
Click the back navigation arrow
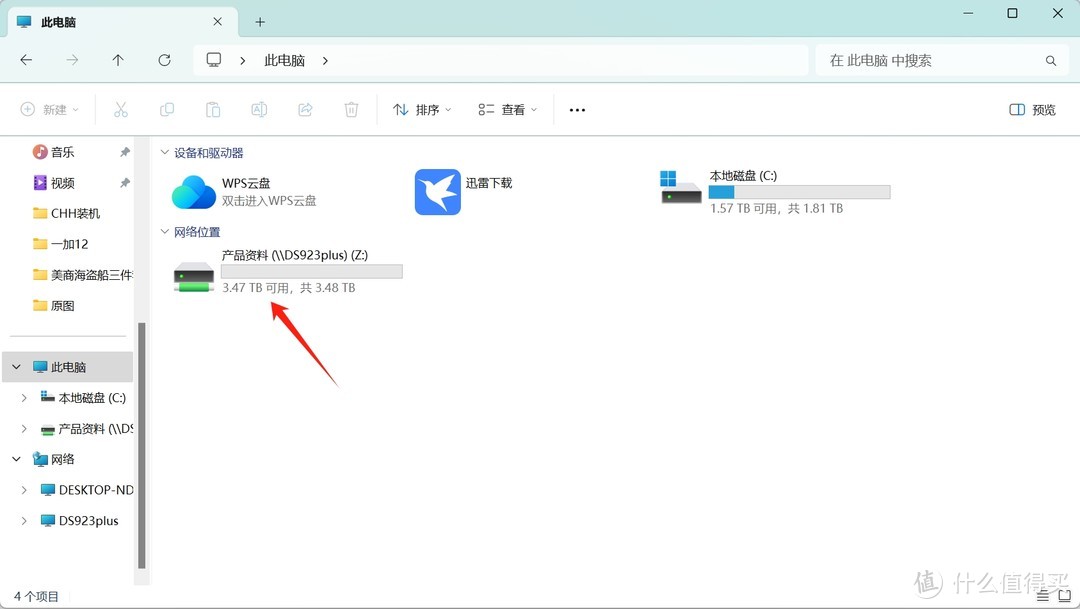pos(26,60)
